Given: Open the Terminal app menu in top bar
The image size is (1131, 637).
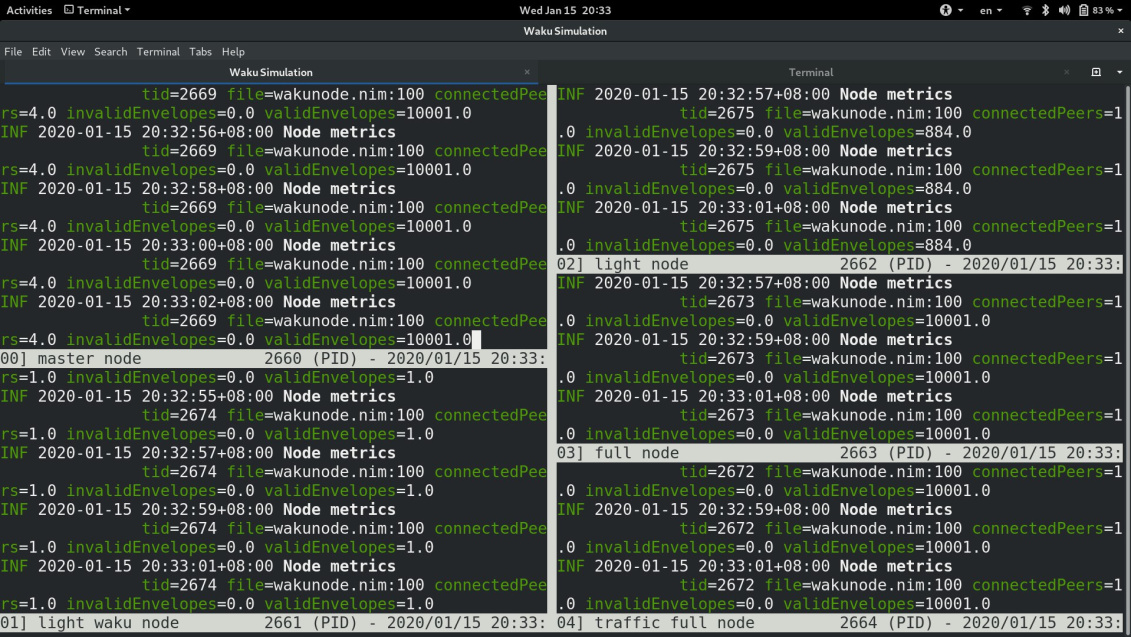Looking at the screenshot, I should [x=97, y=10].
